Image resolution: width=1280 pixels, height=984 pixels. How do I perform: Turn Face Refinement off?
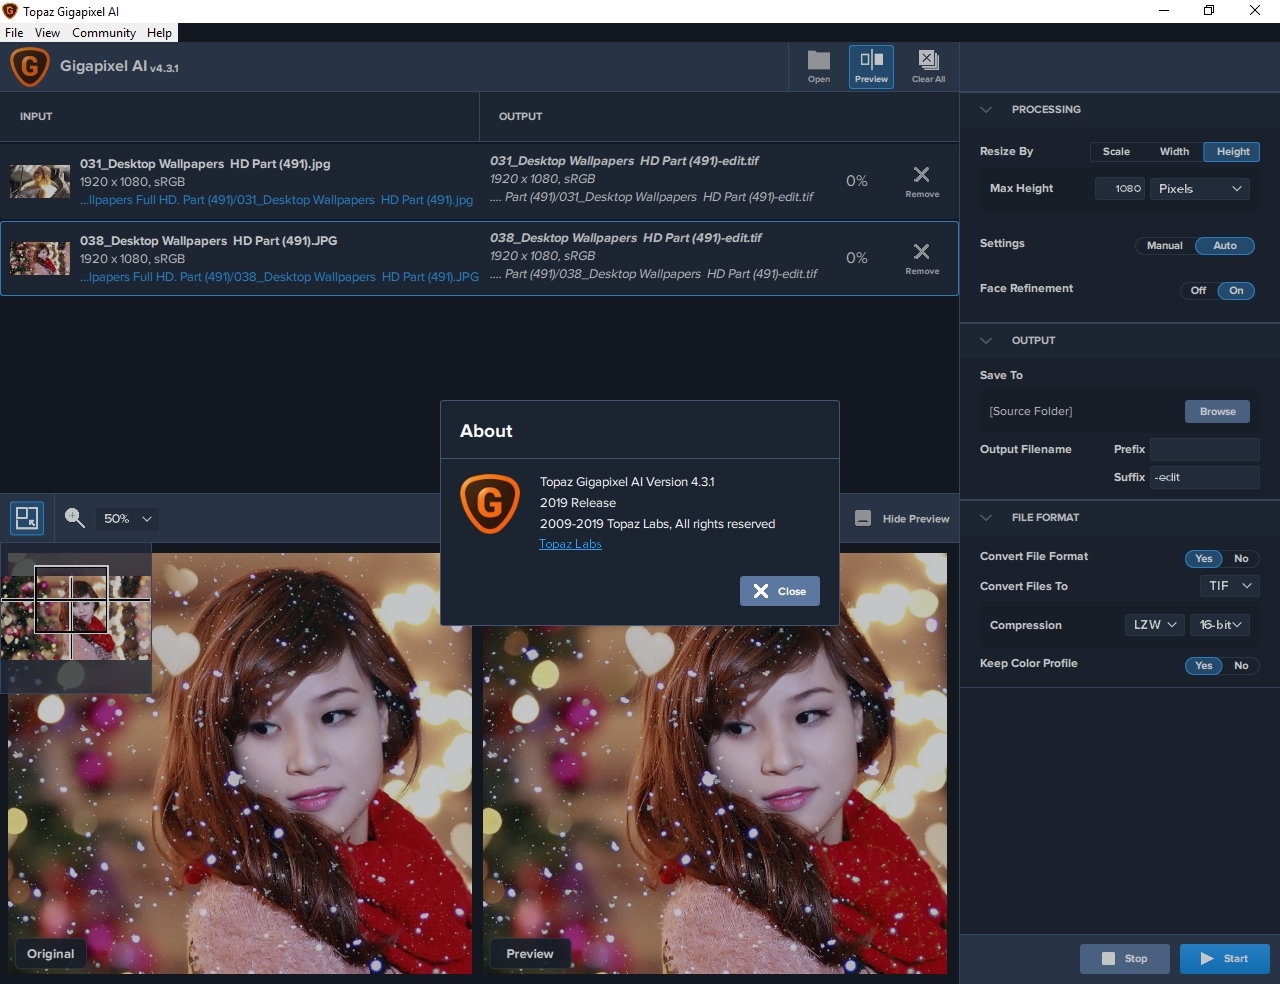click(x=1198, y=290)
